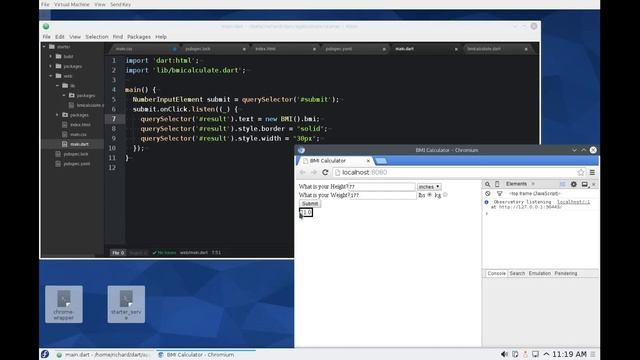Image resolution: width=640 pixels, height=360 pixels.
Task: Open the Atom File menu
Action: [47, 37]
